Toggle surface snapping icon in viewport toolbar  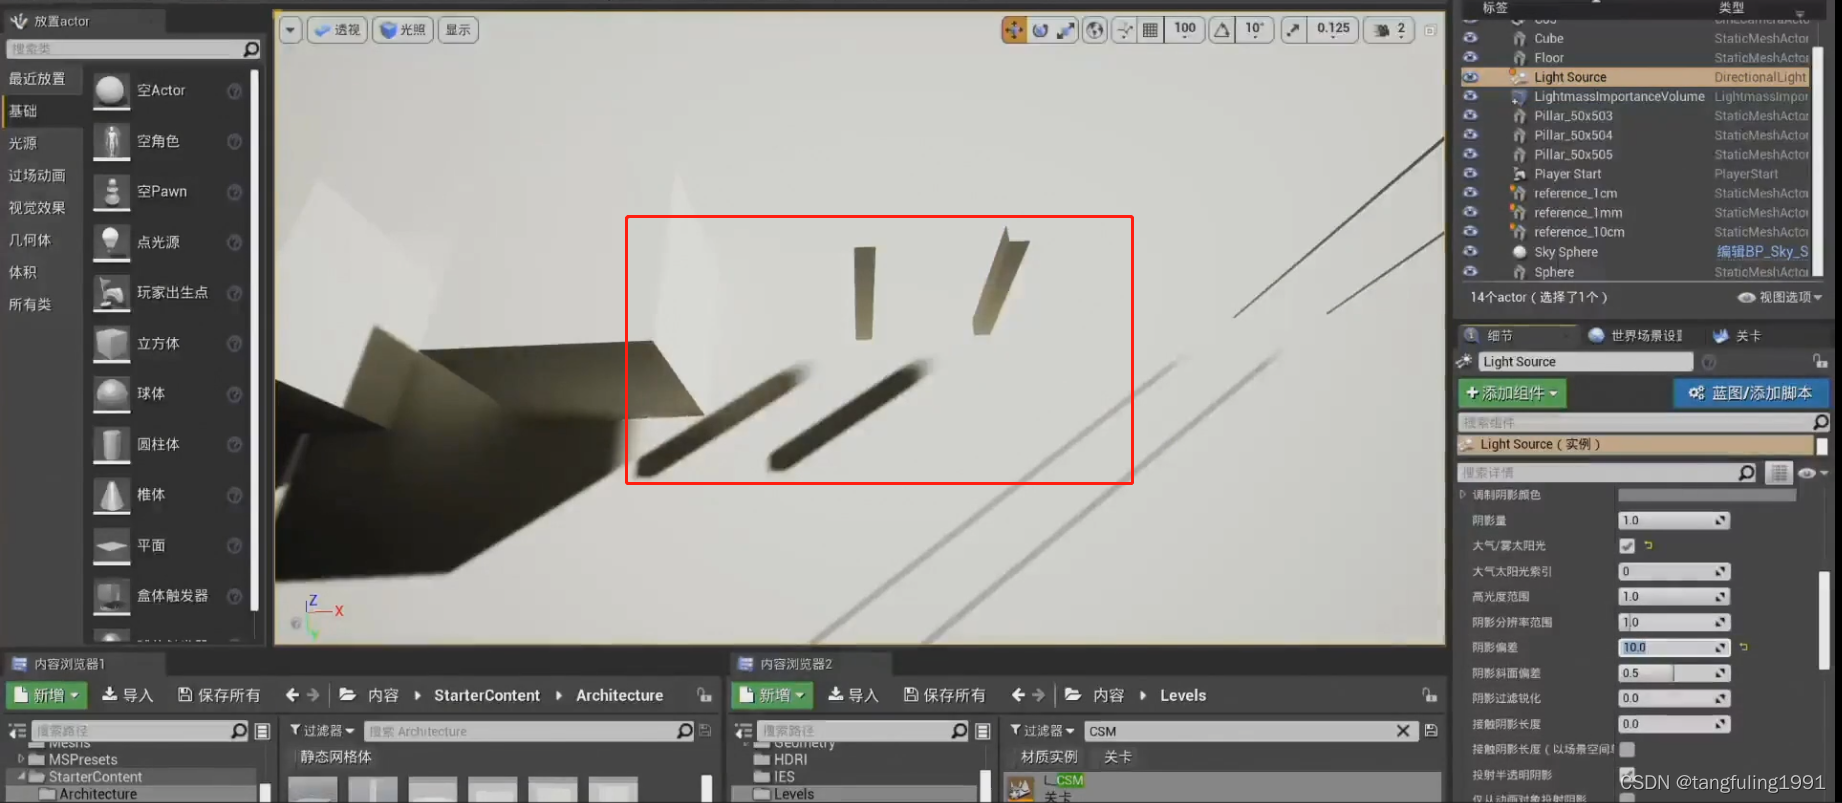coord(1124,30)
